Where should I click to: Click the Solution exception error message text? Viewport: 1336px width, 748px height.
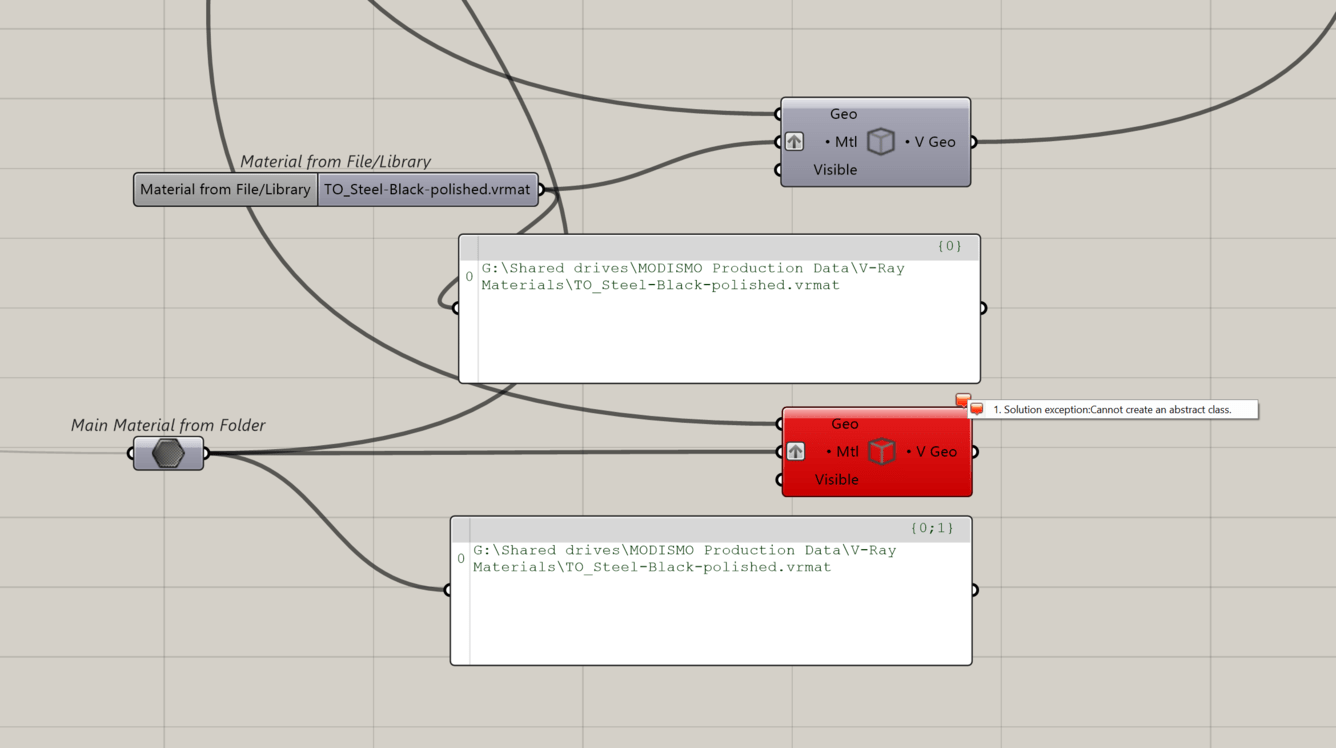(x=1110, y=409)
